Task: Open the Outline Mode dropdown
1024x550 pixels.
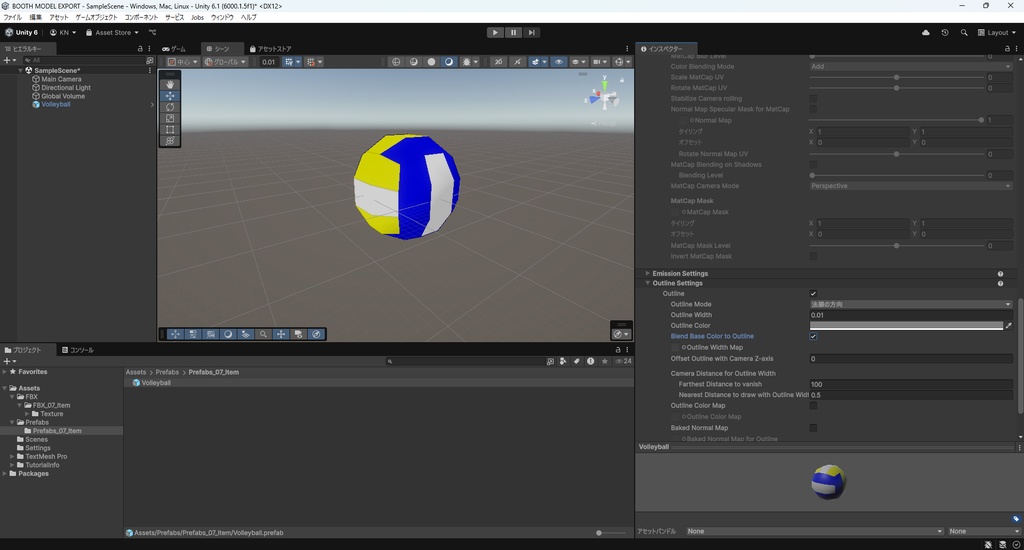Action: click(911, 304)
